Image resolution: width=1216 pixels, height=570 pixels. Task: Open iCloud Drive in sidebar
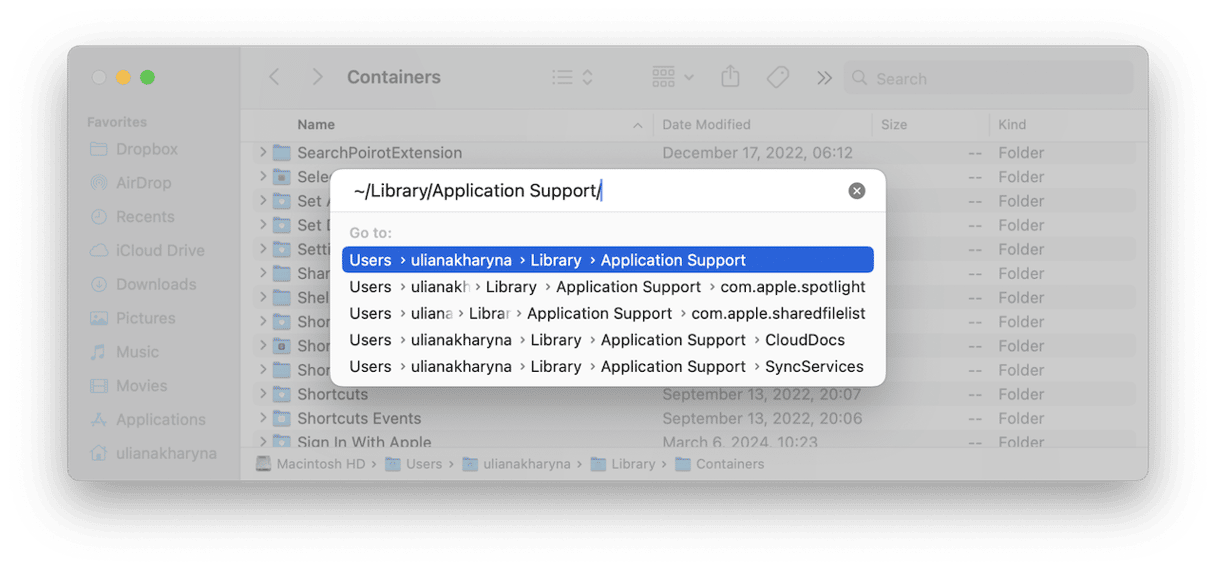tap(159, 250)
